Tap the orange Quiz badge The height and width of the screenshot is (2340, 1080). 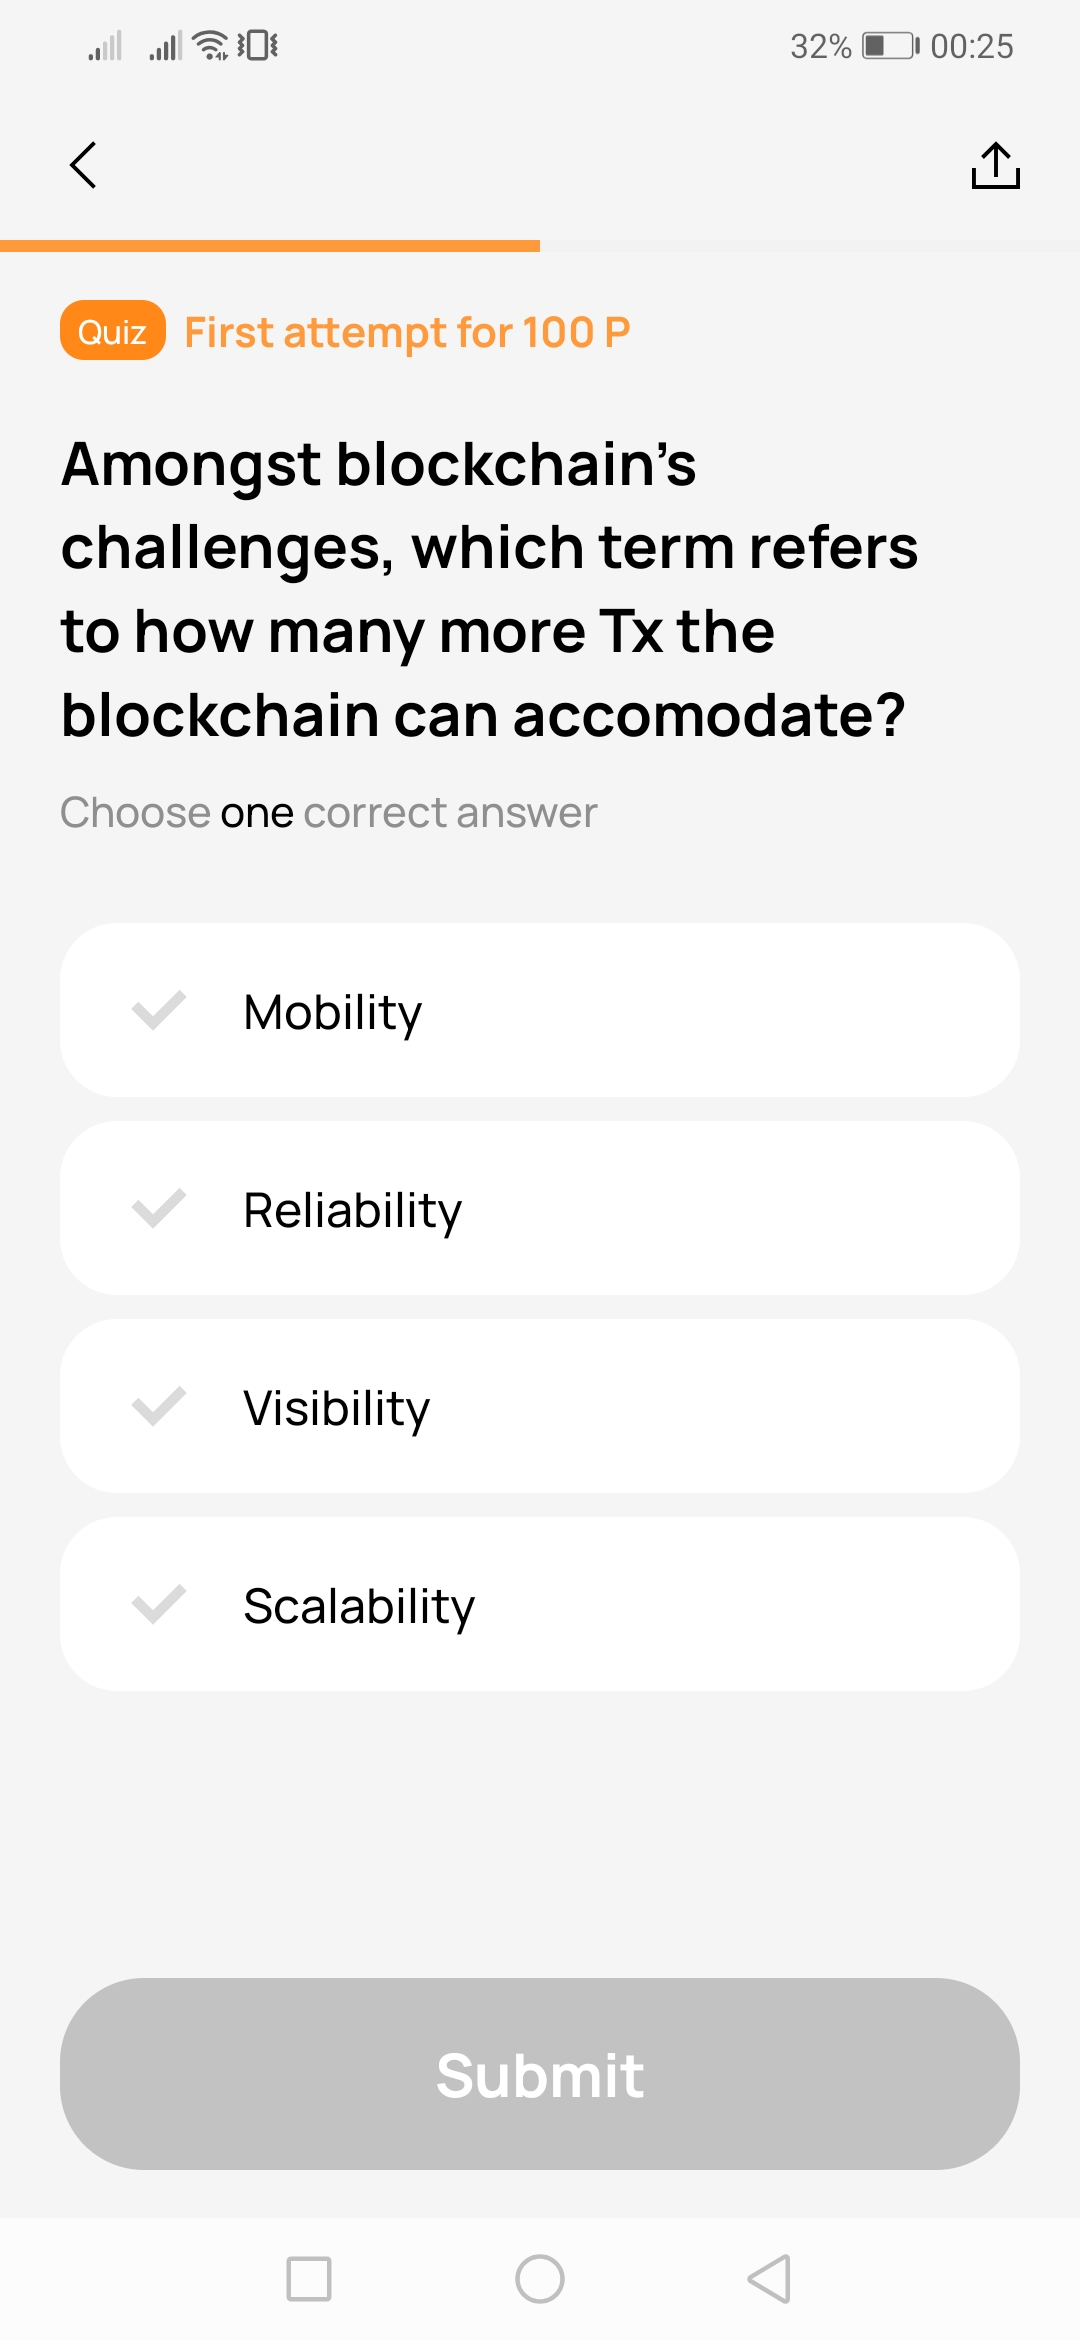tap(112, 331)
